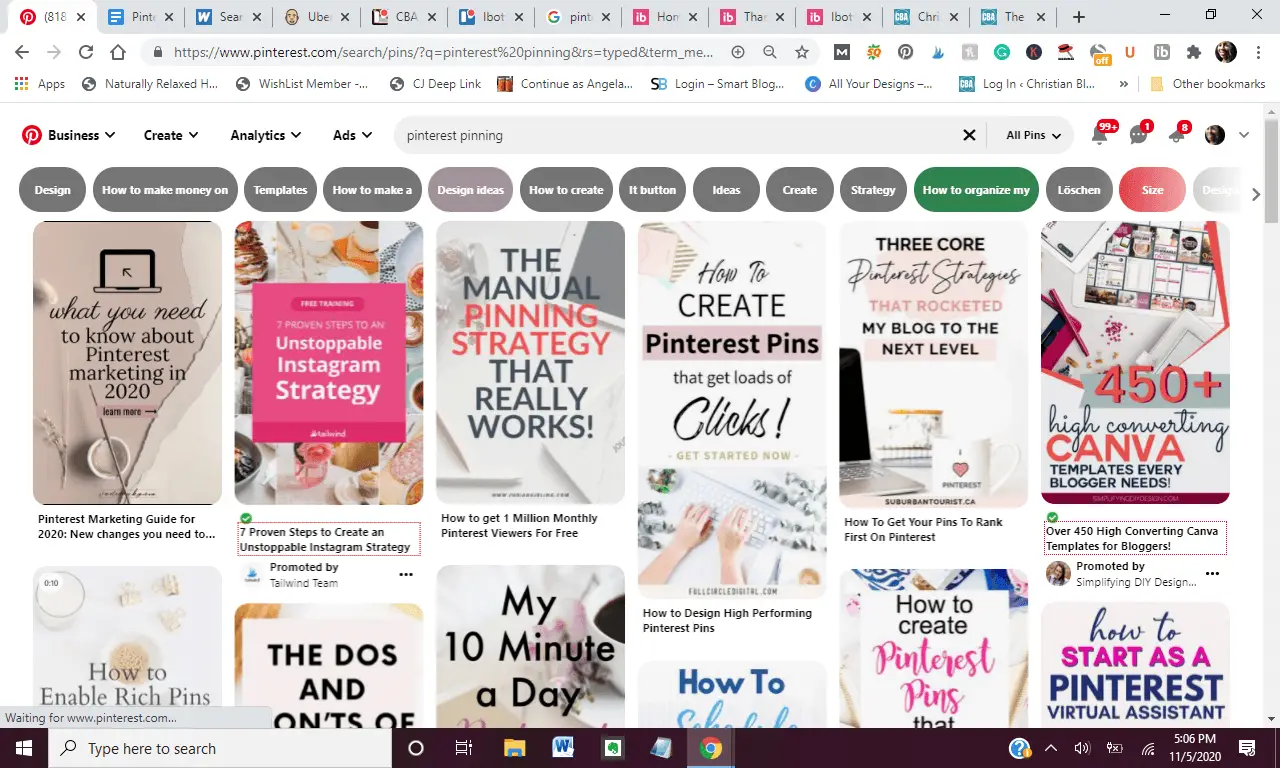
Task: Navigate back in browser history
Action: click(22, 53)
